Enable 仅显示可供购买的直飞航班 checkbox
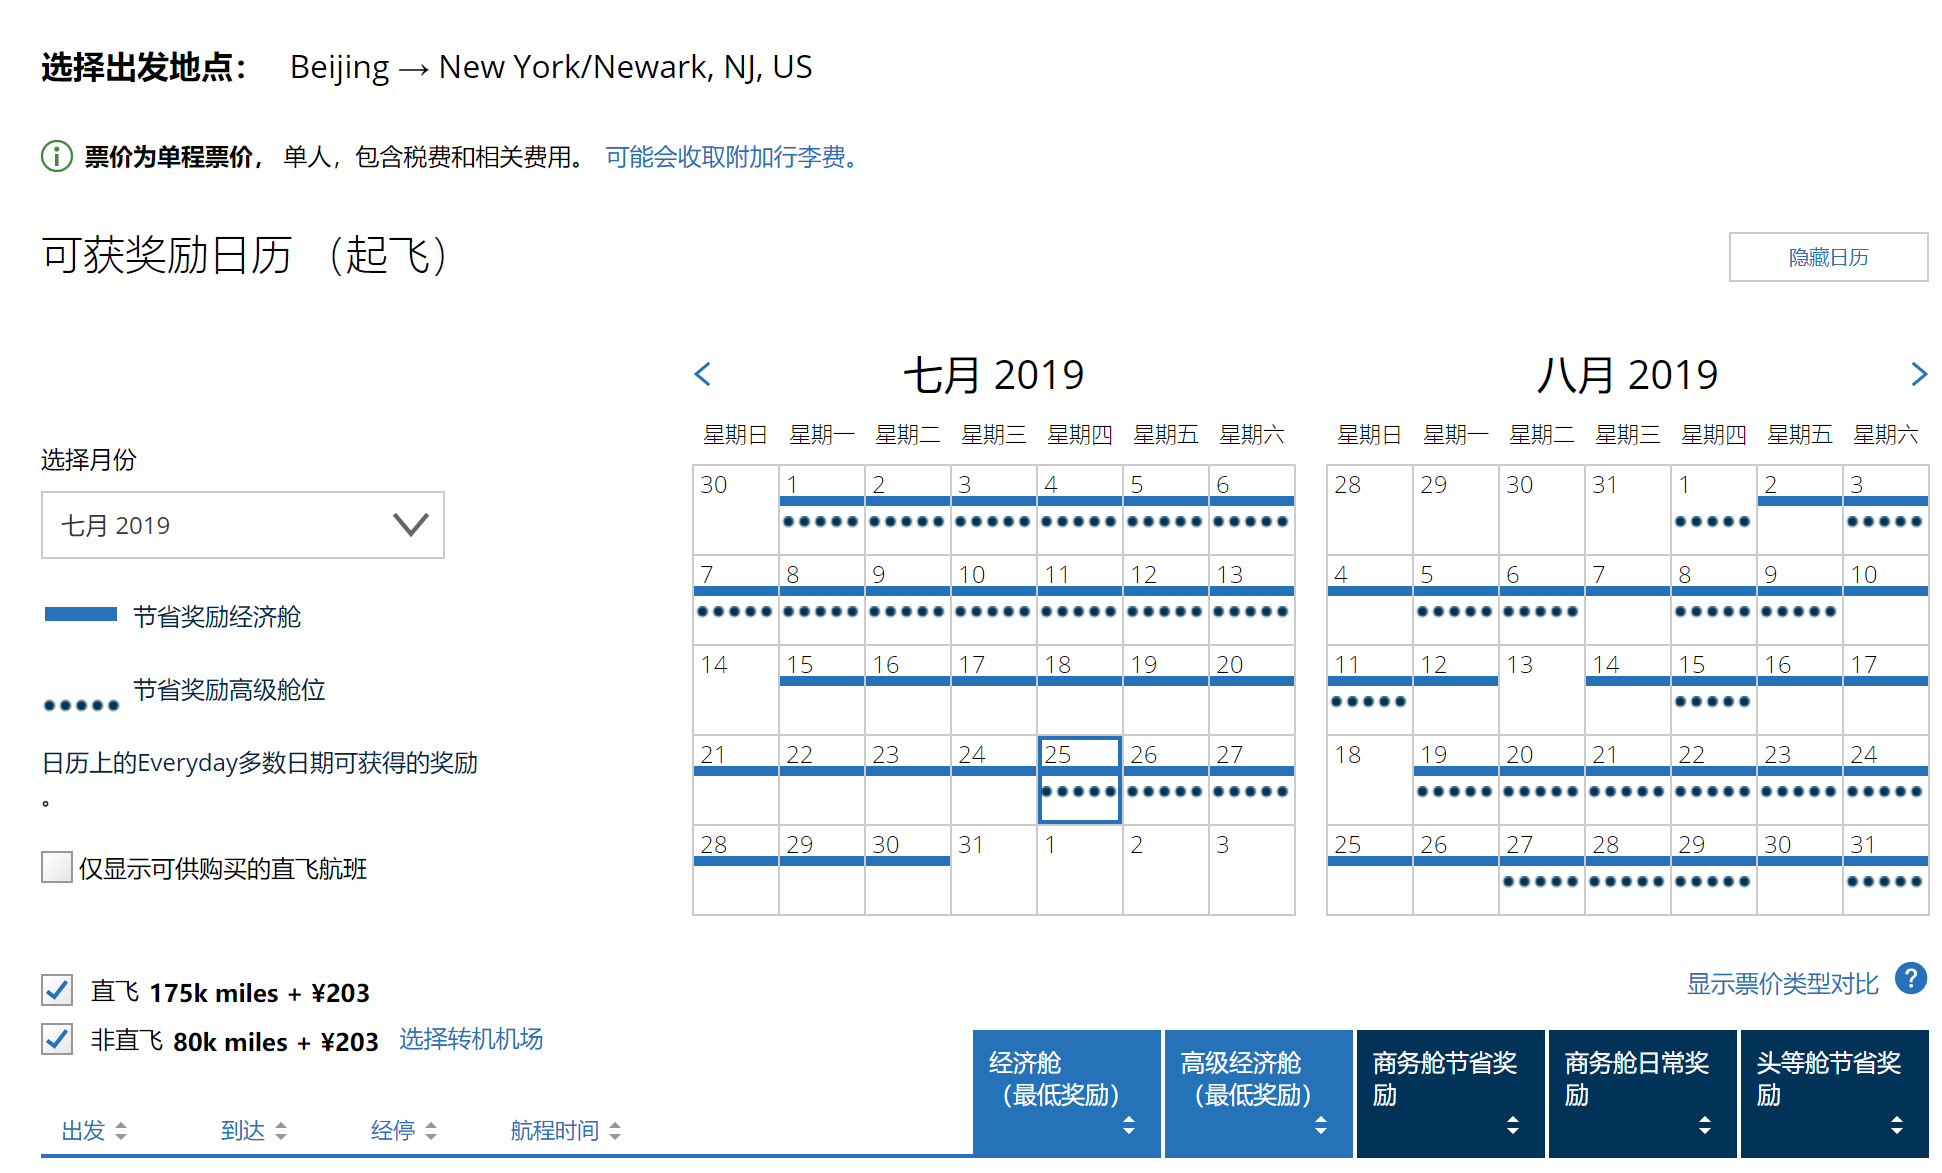 click(x=57, y=867)
